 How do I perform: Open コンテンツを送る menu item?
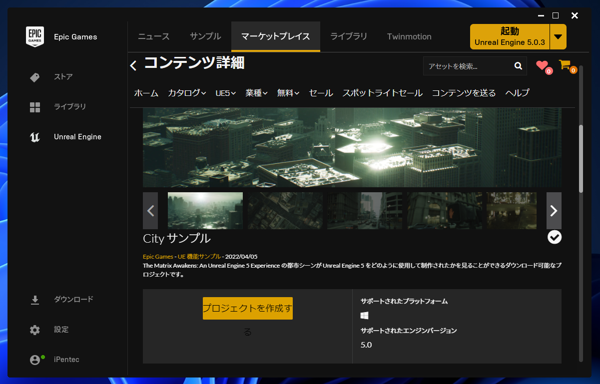point(464,93)
